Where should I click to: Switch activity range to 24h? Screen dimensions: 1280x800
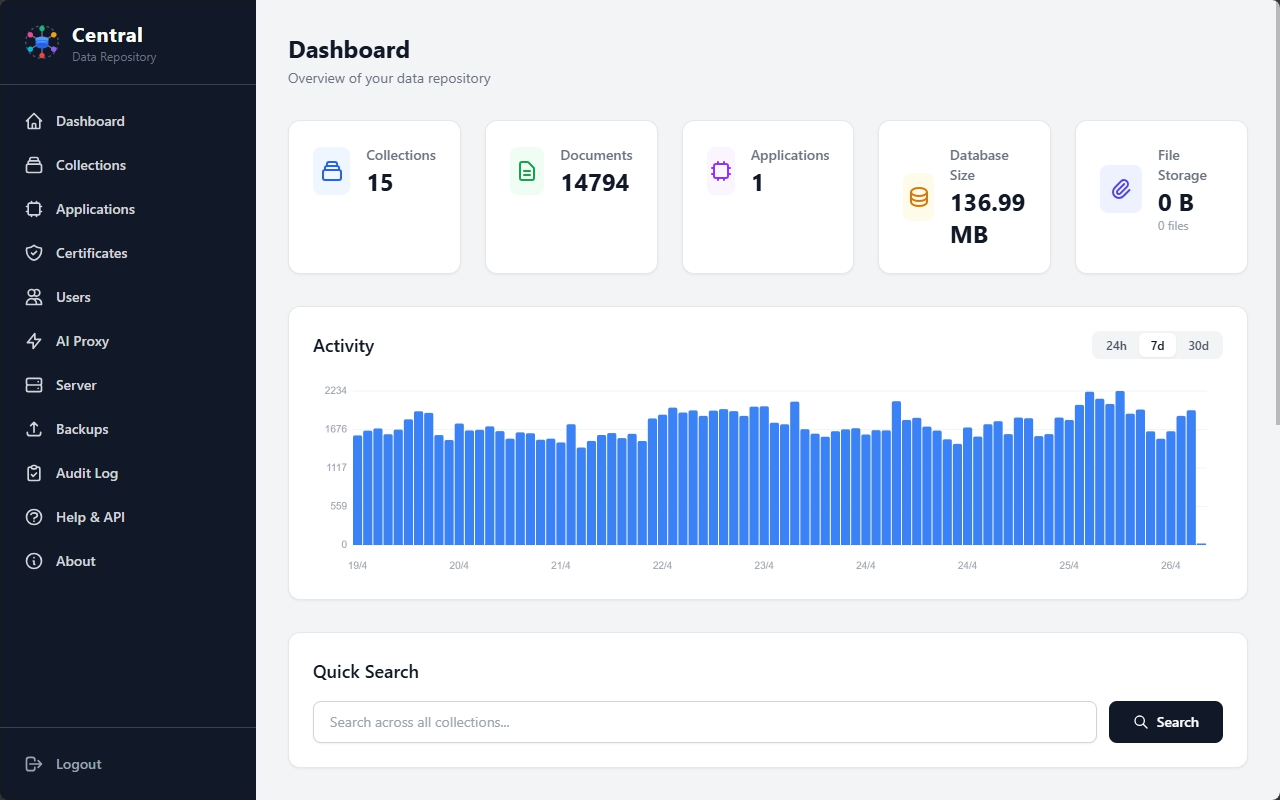pyautogui.click(x=1116, y=346)
